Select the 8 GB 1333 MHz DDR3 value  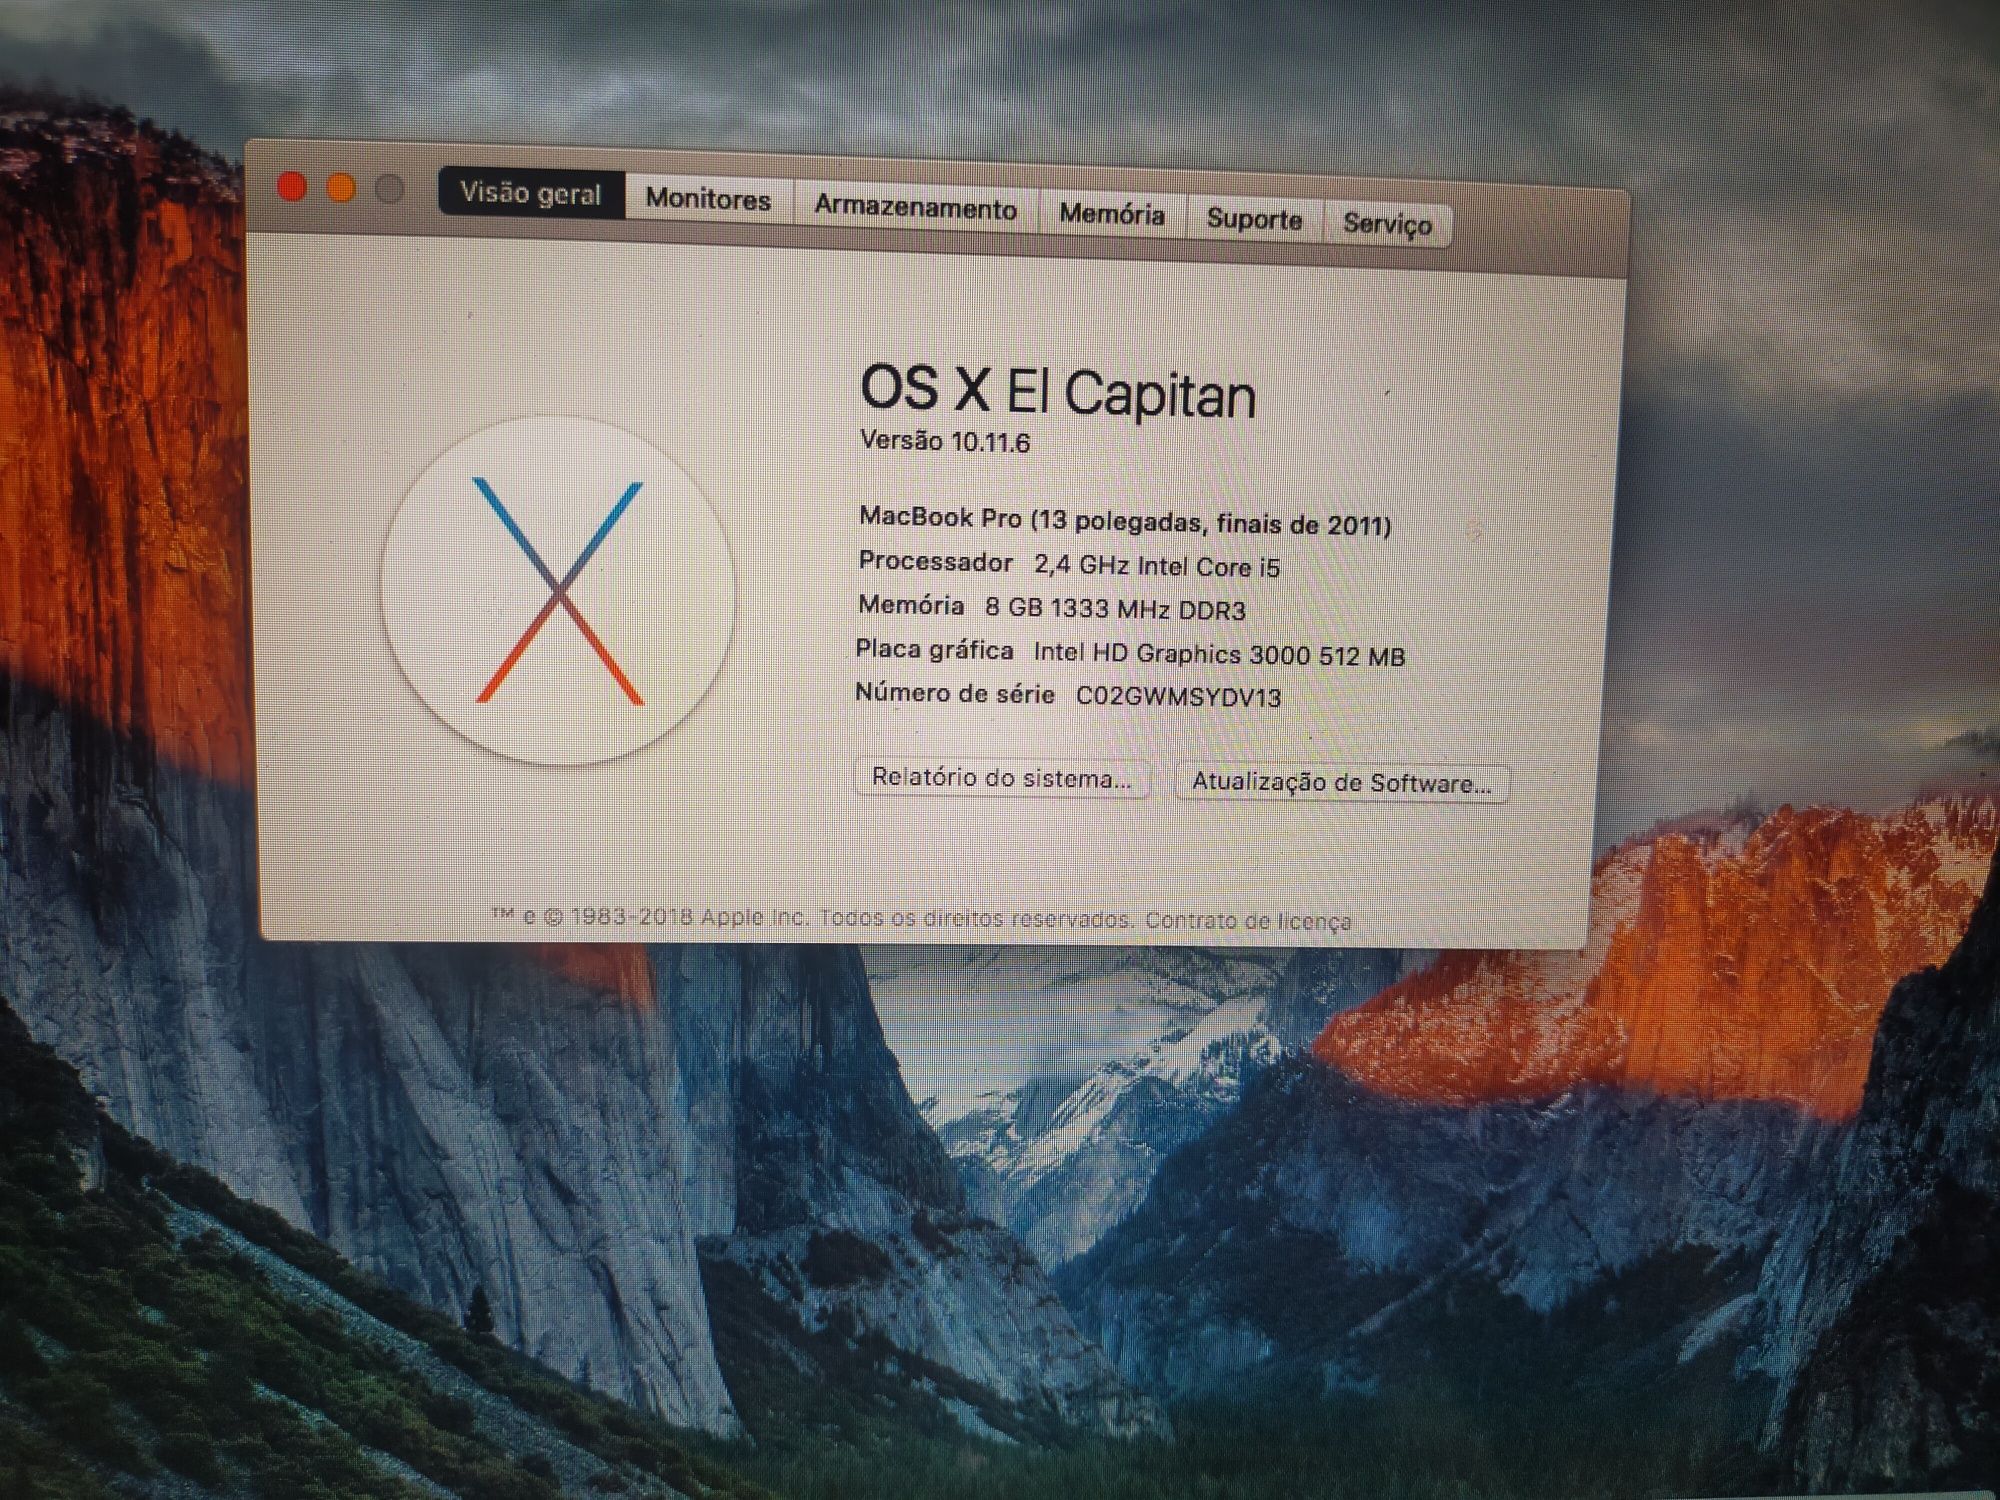pos(1115,609)
